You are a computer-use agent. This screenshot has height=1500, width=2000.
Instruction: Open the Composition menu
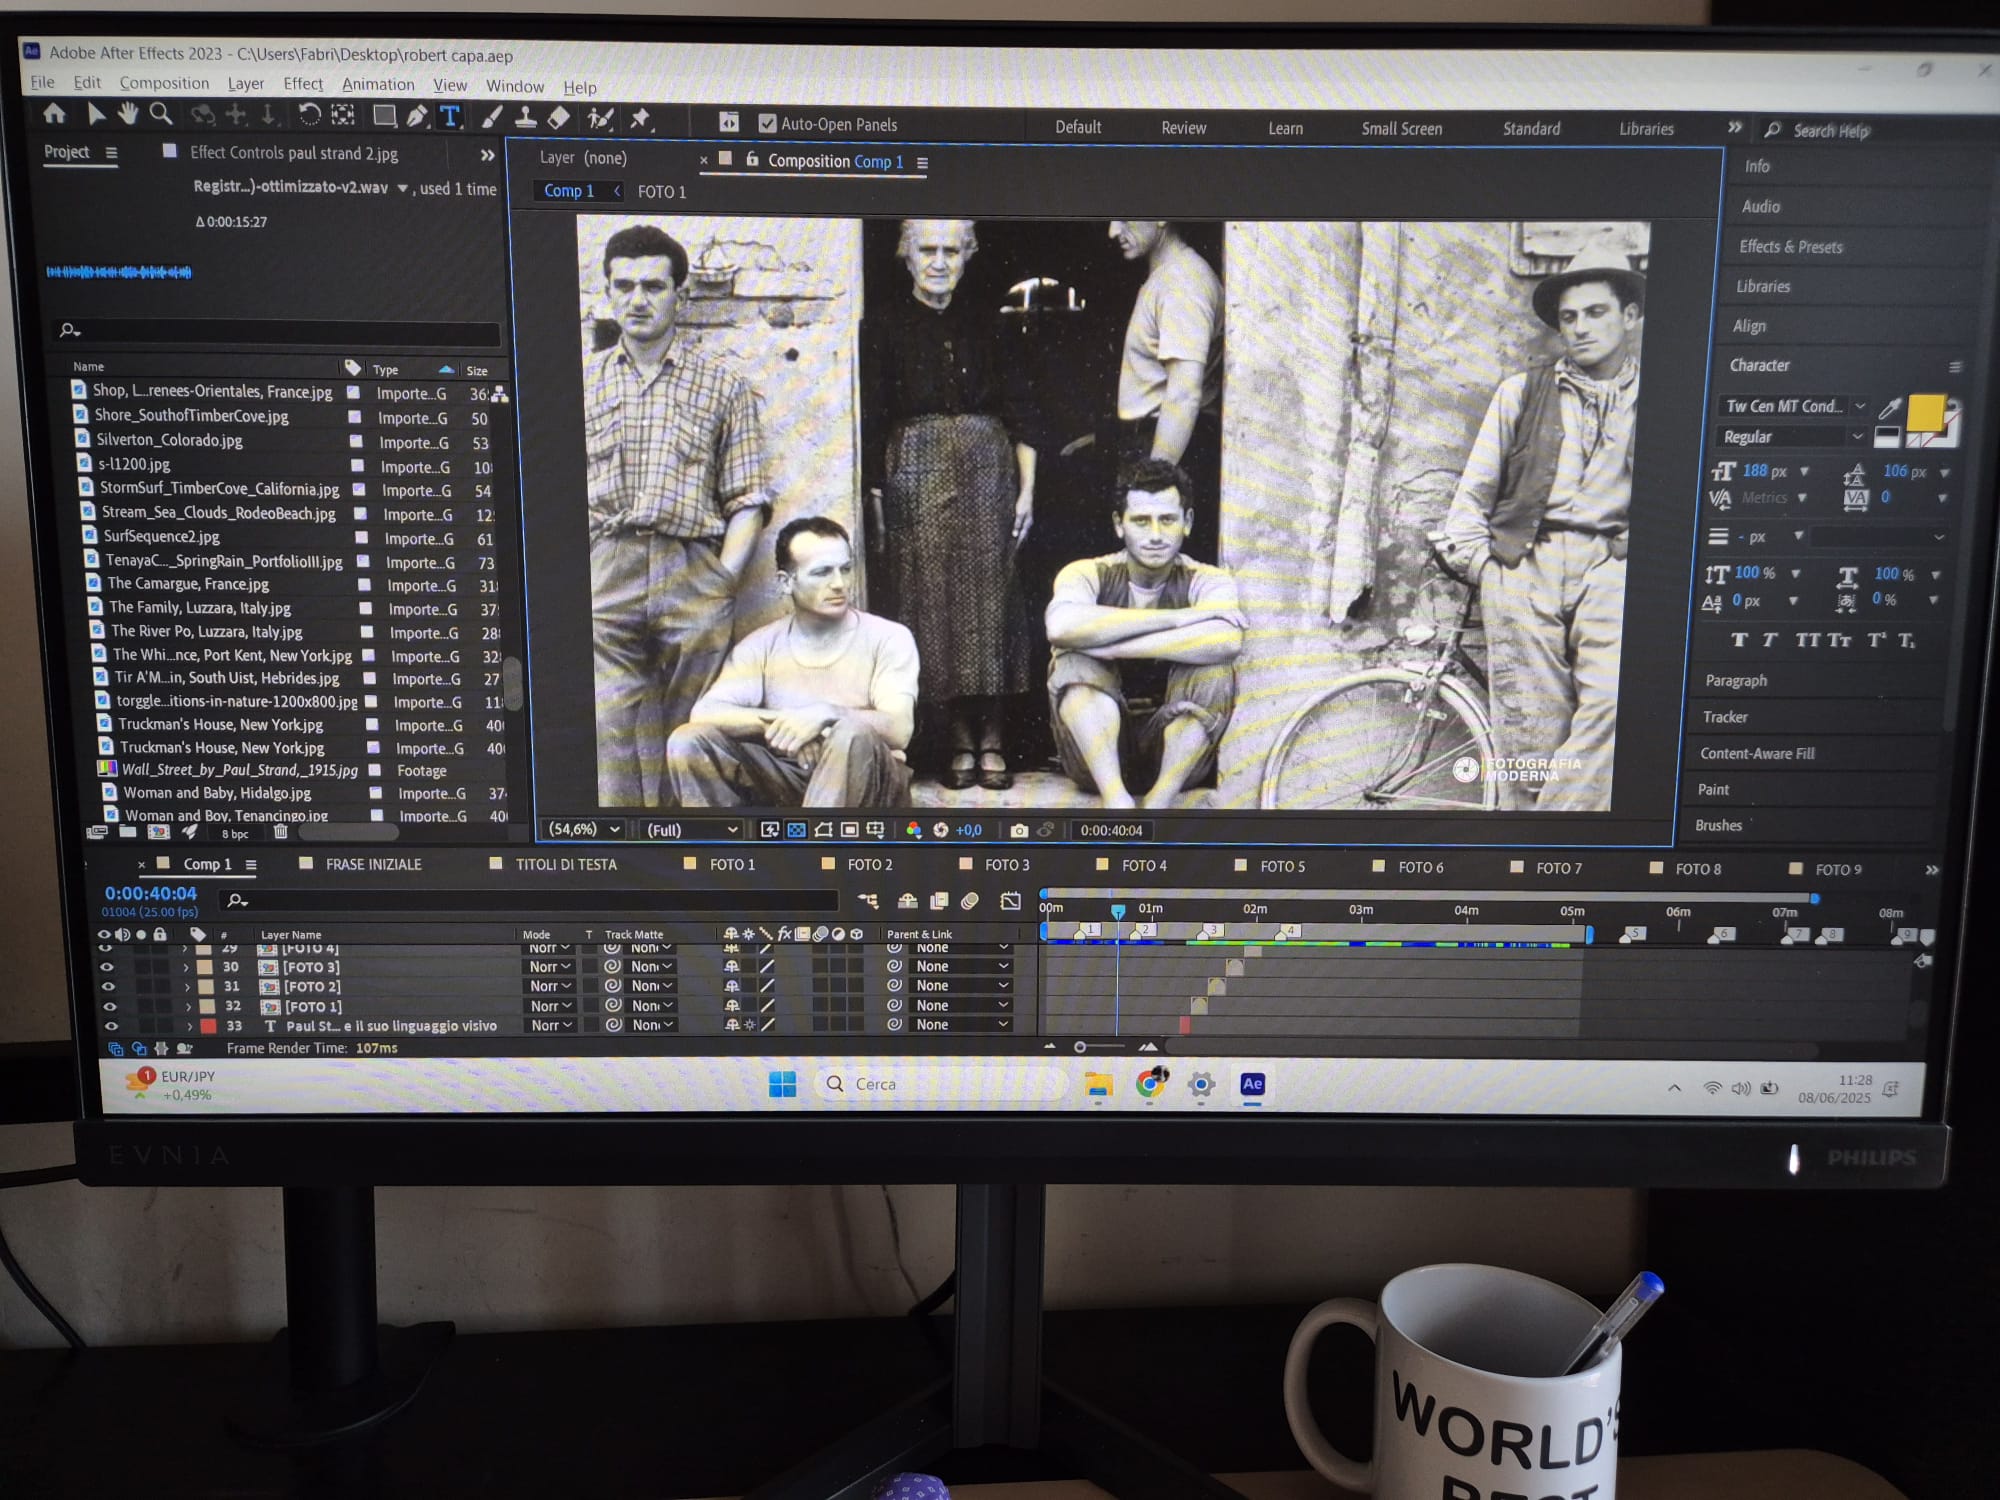(x=164, y=83)
